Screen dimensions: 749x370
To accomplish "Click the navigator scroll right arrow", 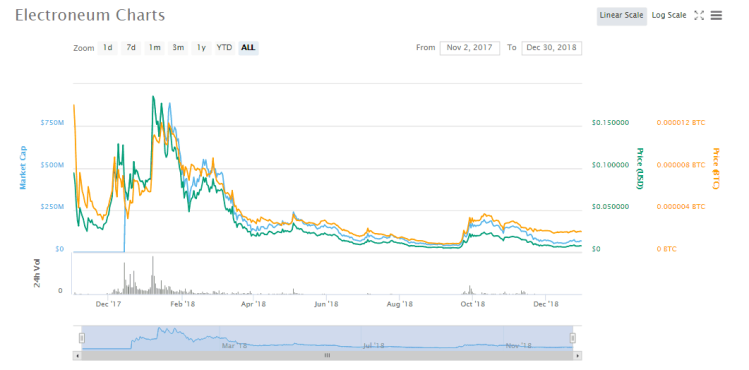I will 578,356.
